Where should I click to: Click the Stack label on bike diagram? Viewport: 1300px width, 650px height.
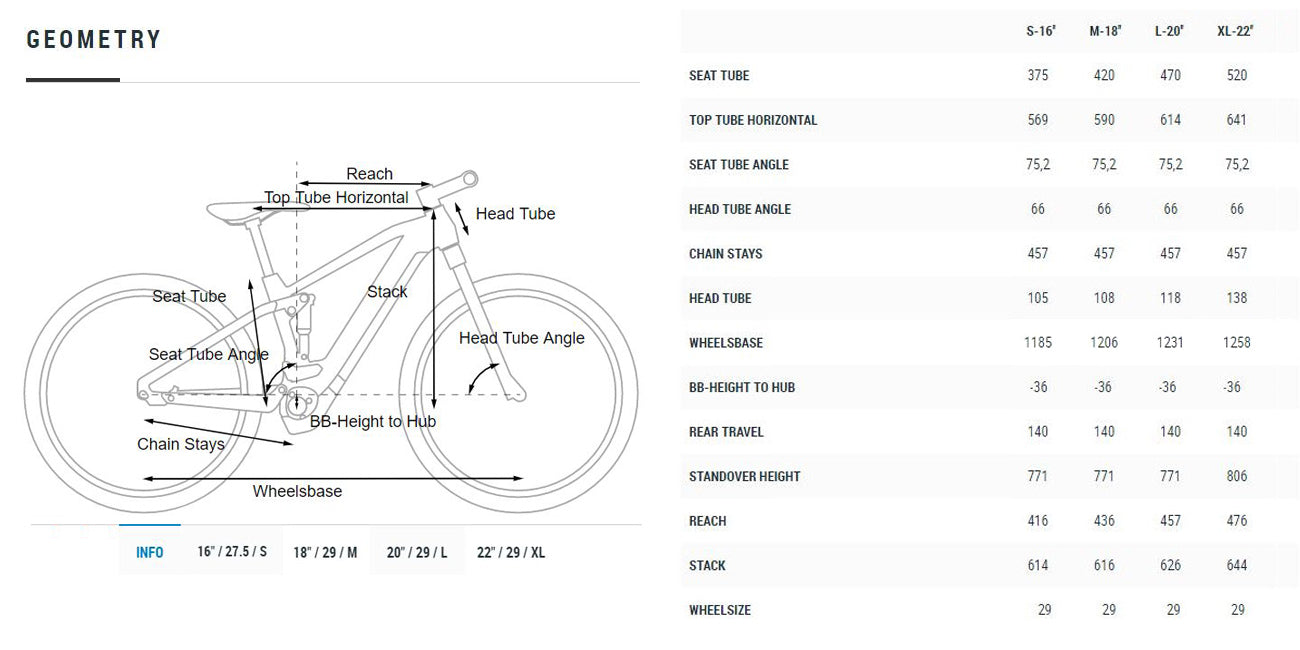(x=387, y=292)
